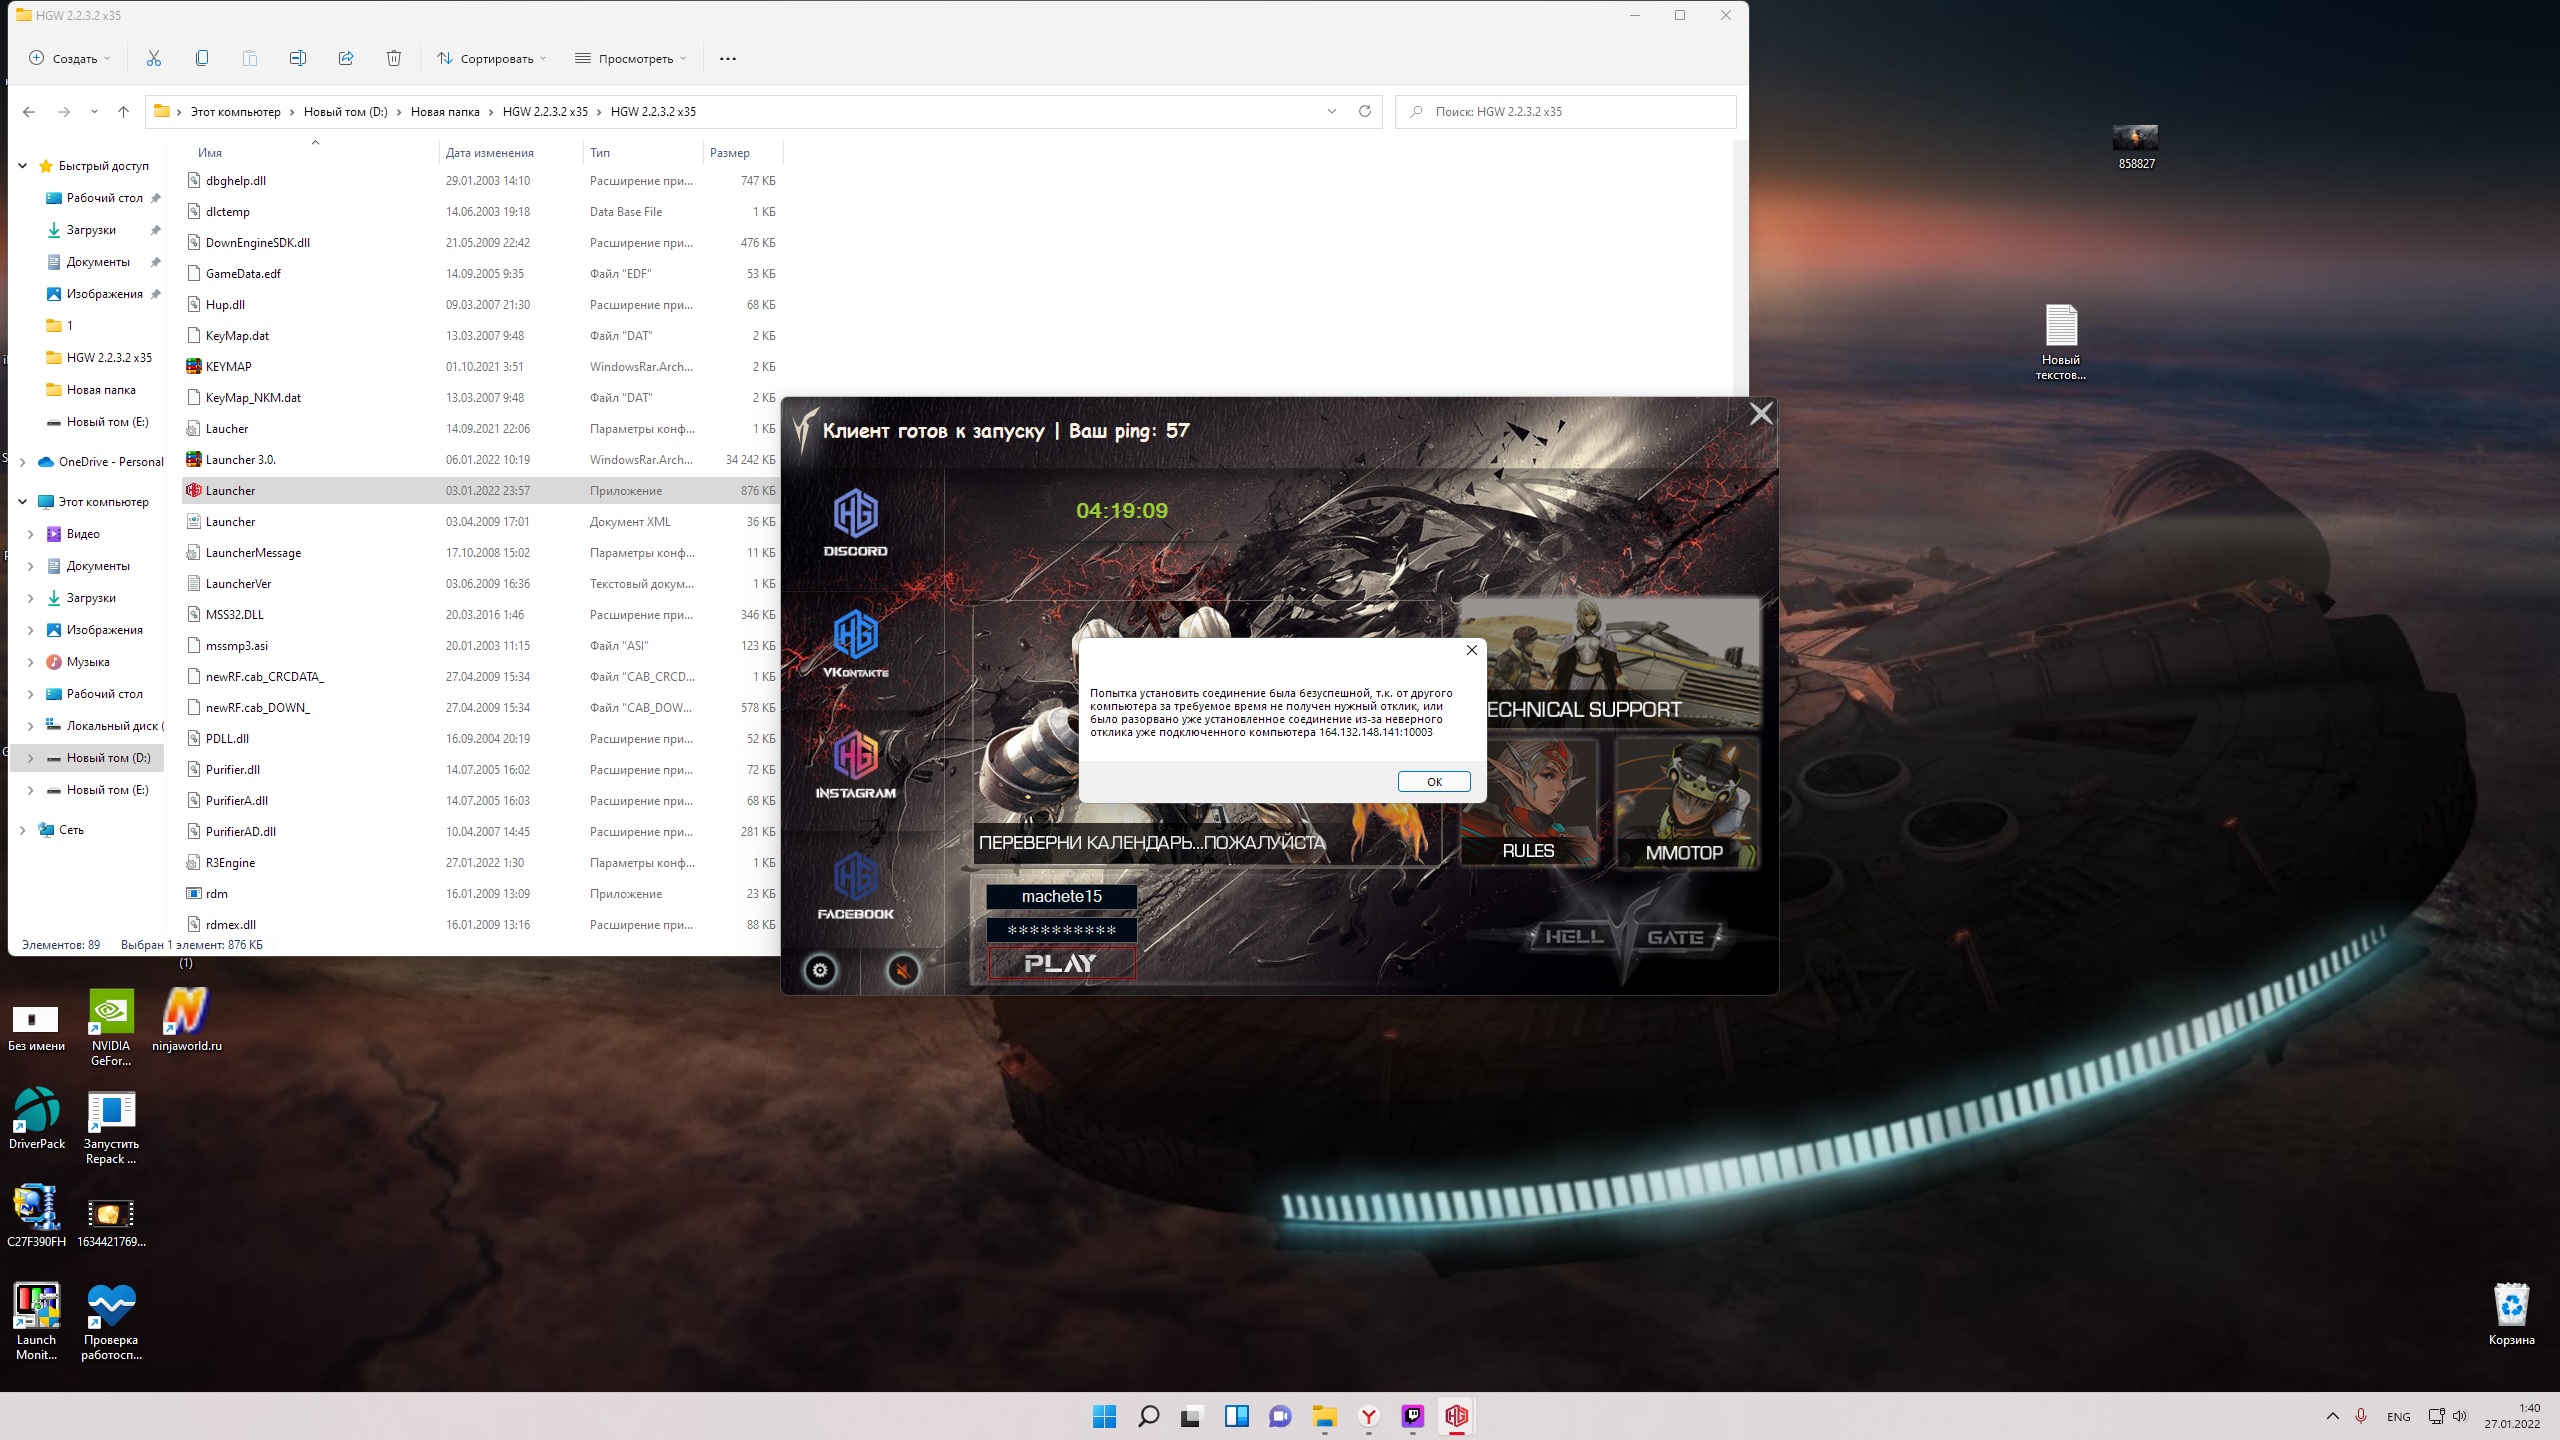Image resolution: width=2560 pixels, height=1440 pixels.
Task: Select the DriverPack desktop shortcut
Action: coord(37,1118)
